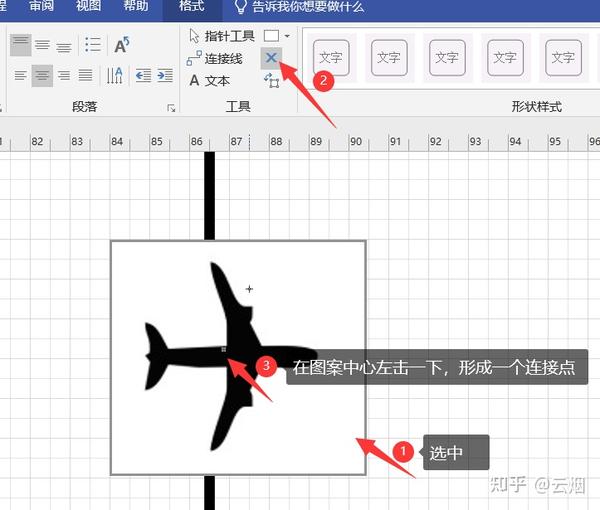This screenshot has width=600, height=510.
Task: Select the 格式 ribbon tab
Action: pos(192,6)
